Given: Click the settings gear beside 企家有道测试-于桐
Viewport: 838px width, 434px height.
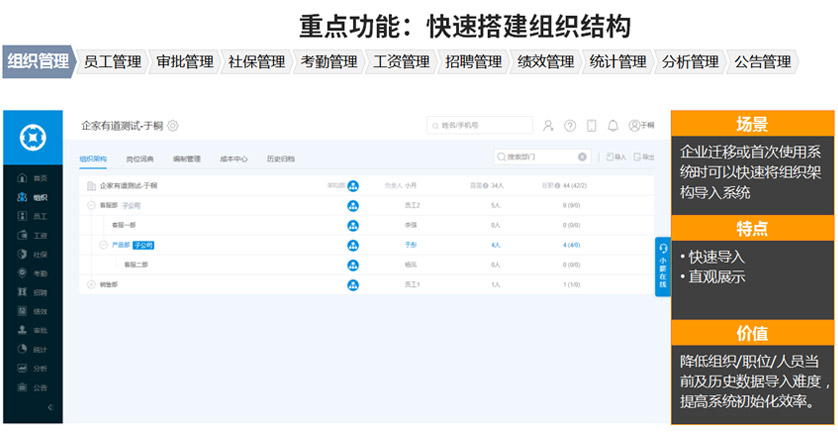Looking at the screenshot, I should 173,126.
